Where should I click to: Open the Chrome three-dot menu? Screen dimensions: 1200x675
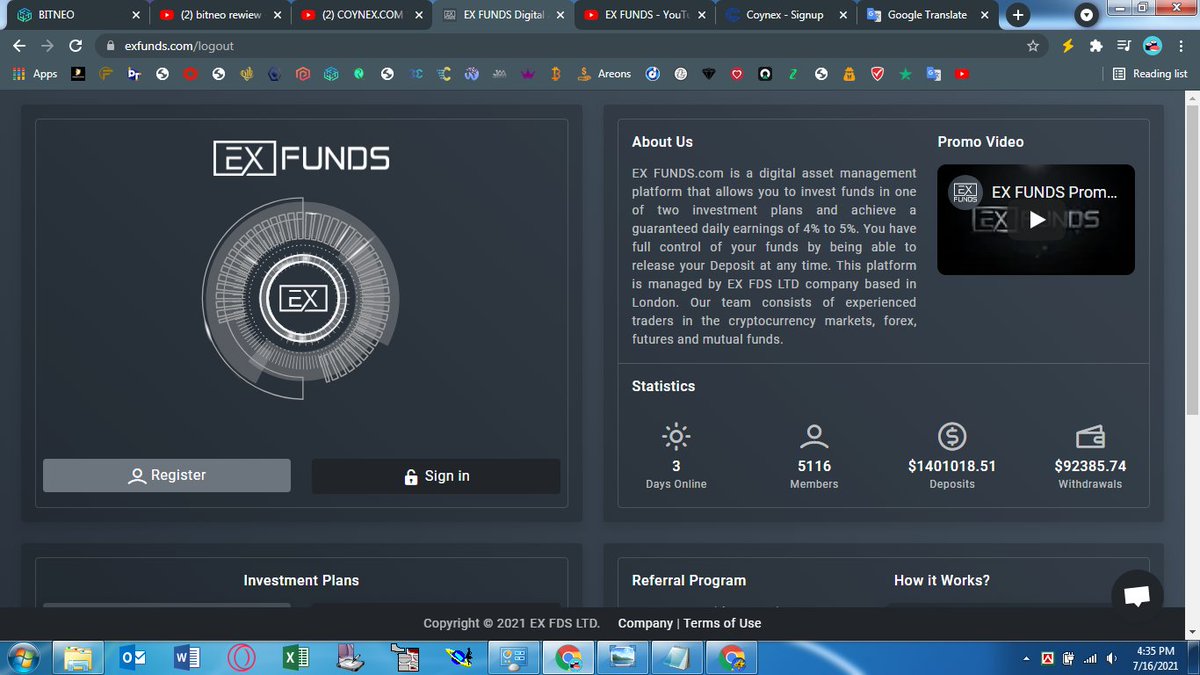point(1181,45)
